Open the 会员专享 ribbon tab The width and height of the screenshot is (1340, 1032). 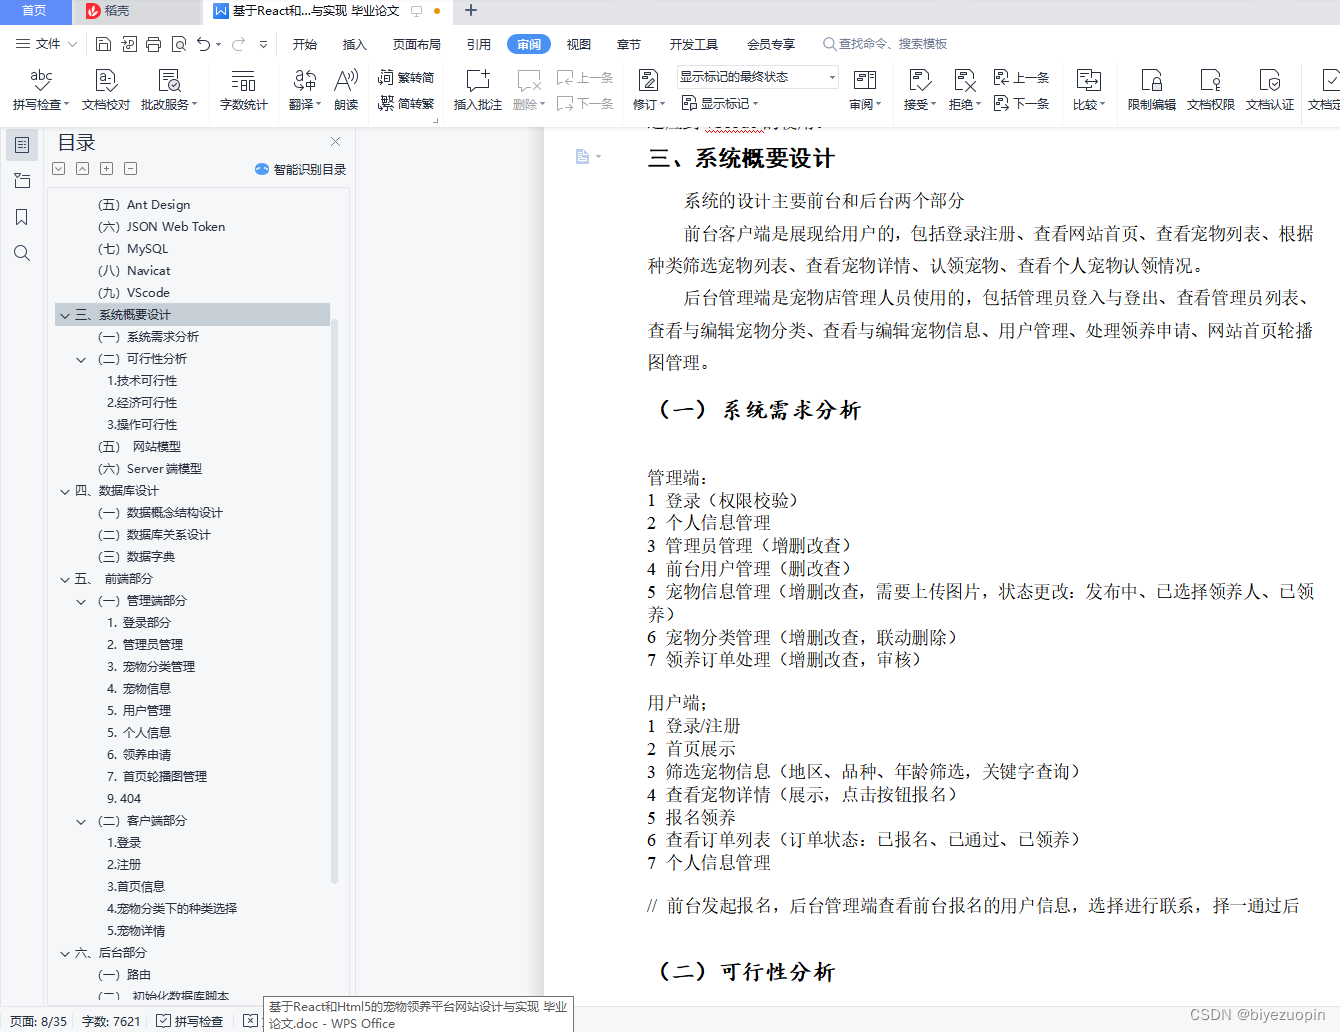tap(771, 44)
